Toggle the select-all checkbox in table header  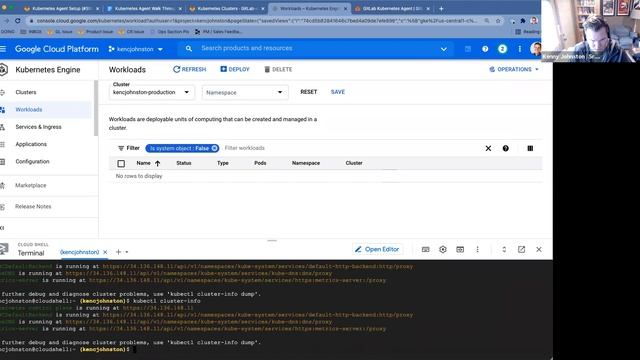(121, 163)
